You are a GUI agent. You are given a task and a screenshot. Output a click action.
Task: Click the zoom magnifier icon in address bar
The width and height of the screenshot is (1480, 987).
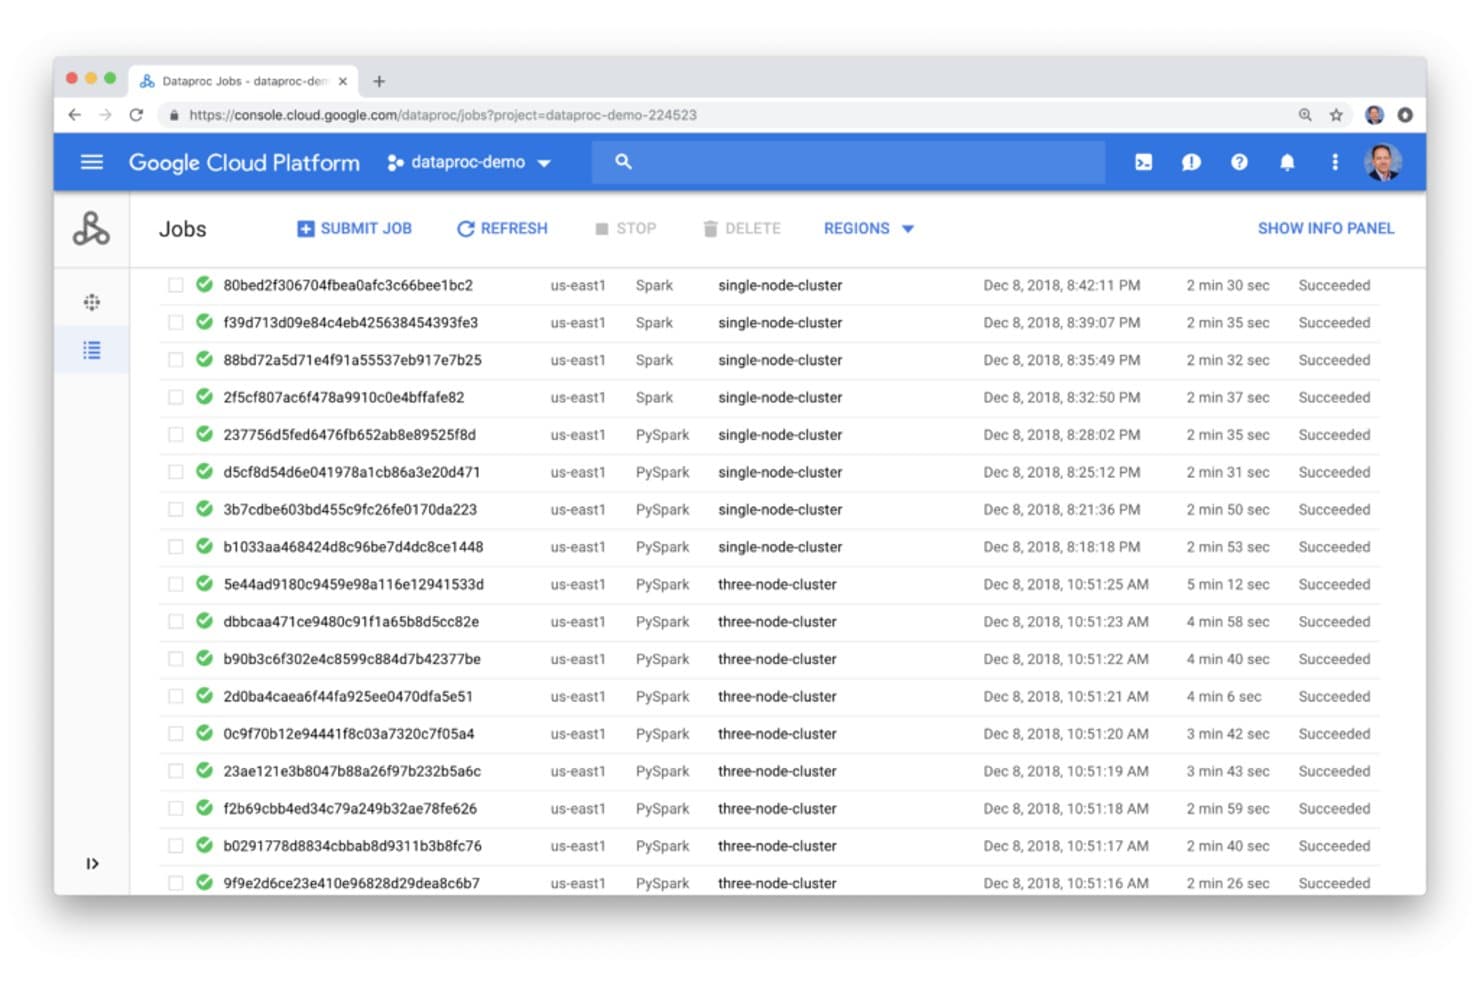(1305, 115)
